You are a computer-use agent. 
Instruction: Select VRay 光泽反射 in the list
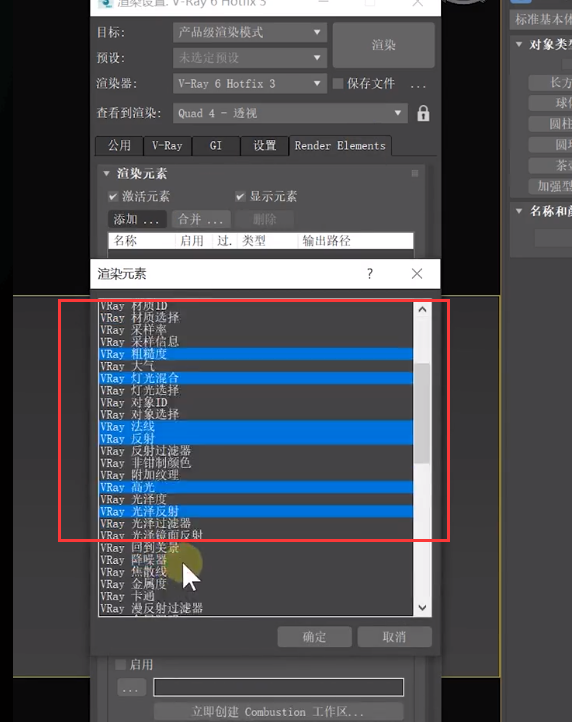256,512
